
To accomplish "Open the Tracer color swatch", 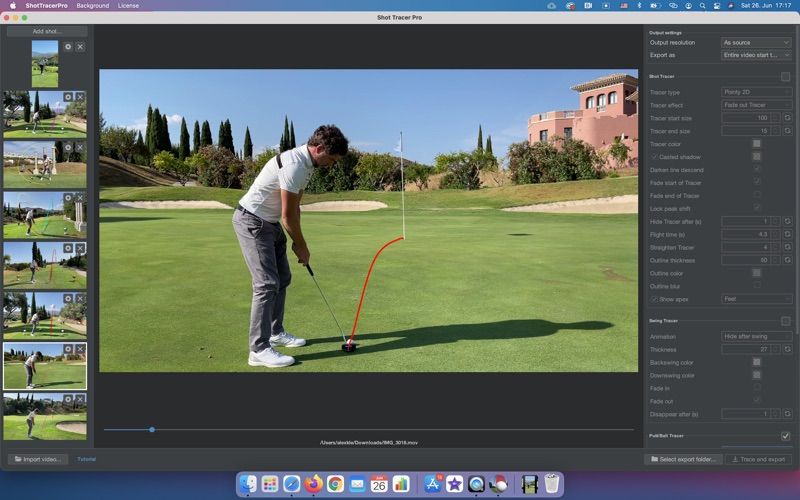I will point(757,144).
